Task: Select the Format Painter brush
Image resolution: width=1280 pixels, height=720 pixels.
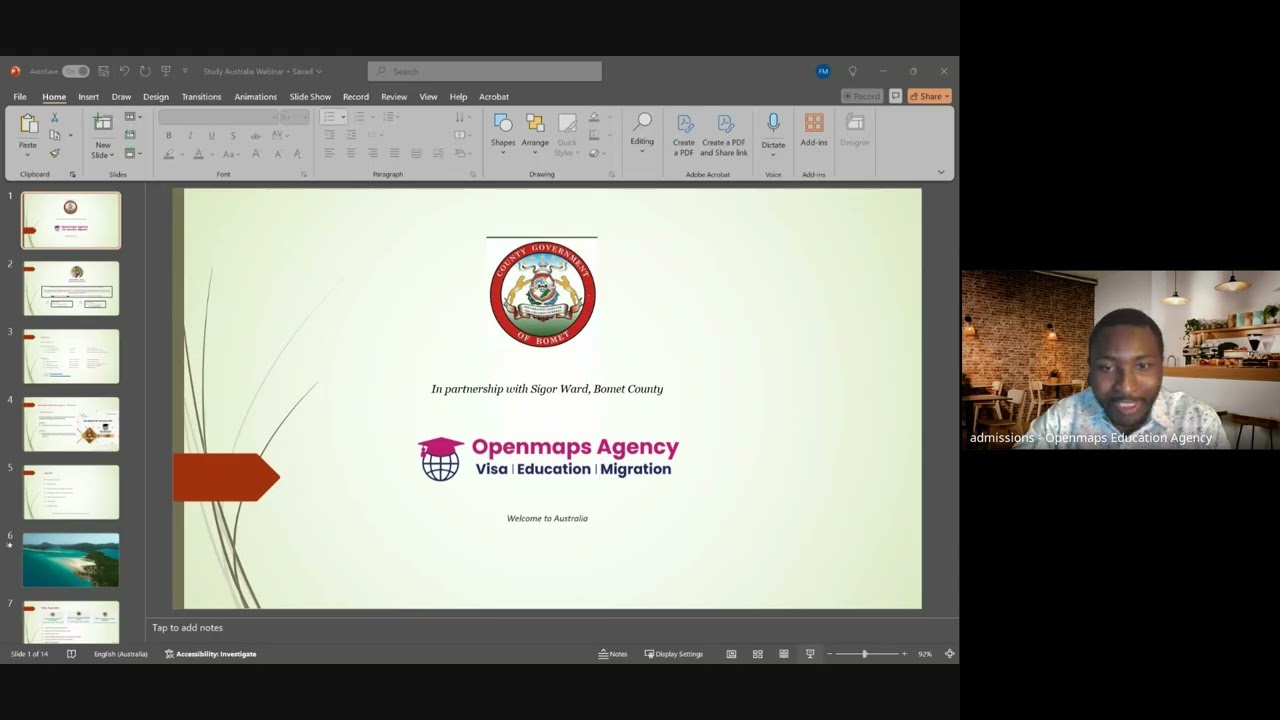Action: (55, 153)
